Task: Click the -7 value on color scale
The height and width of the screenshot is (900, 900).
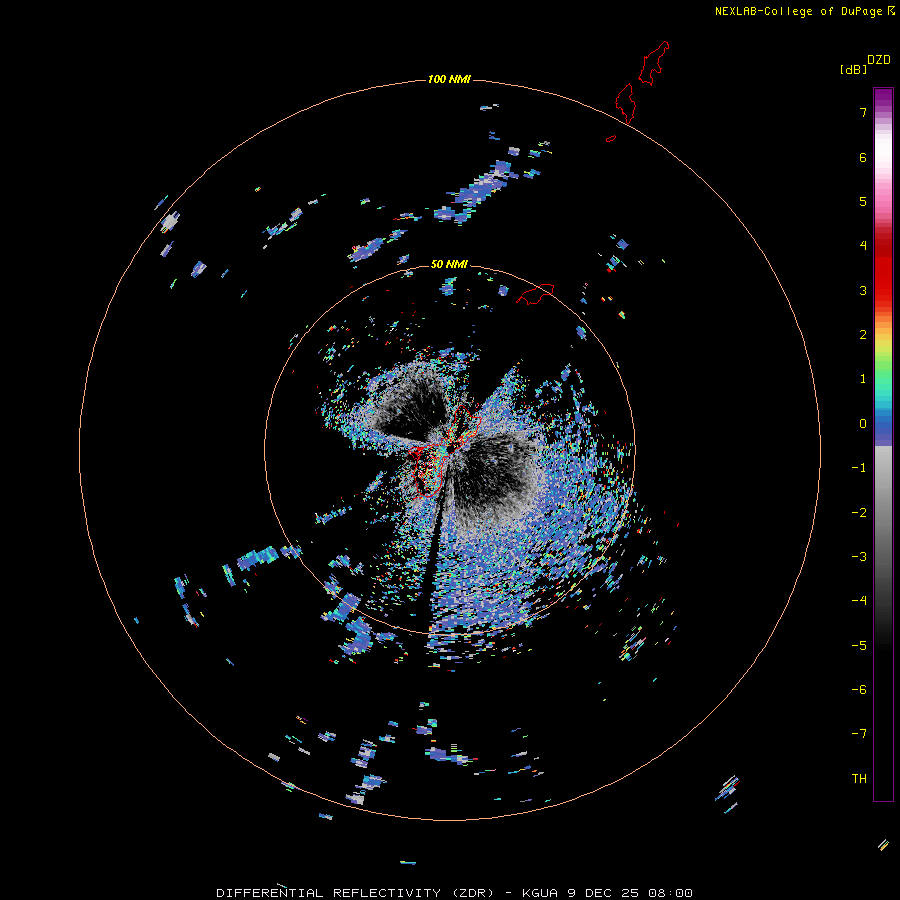Action: click(x=859, y=734)
